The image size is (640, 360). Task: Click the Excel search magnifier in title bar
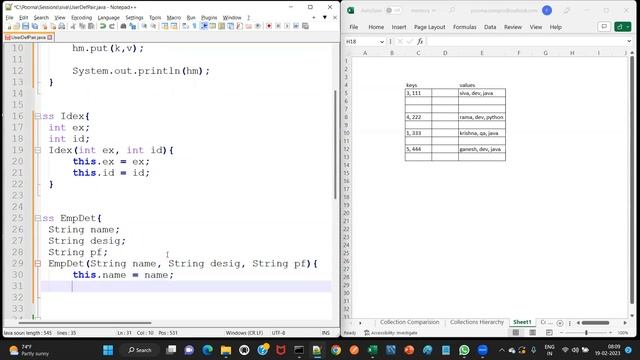452,10
